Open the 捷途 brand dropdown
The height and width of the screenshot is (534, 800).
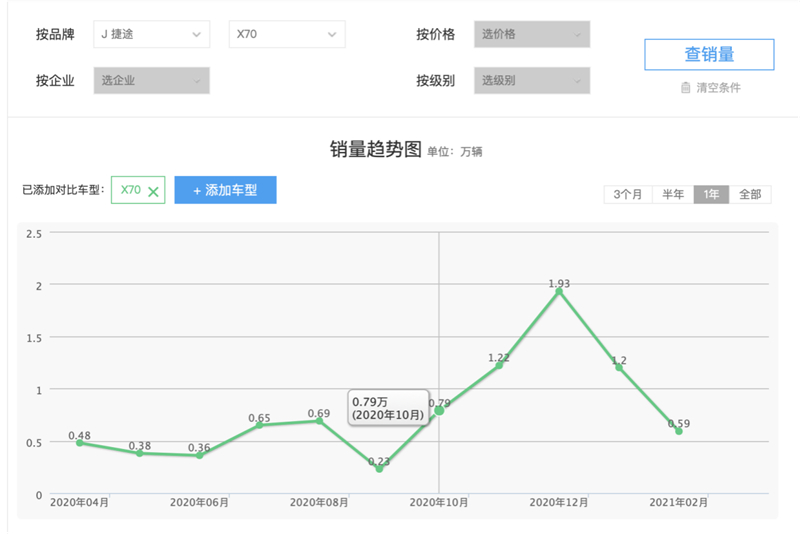coord(152,34)
